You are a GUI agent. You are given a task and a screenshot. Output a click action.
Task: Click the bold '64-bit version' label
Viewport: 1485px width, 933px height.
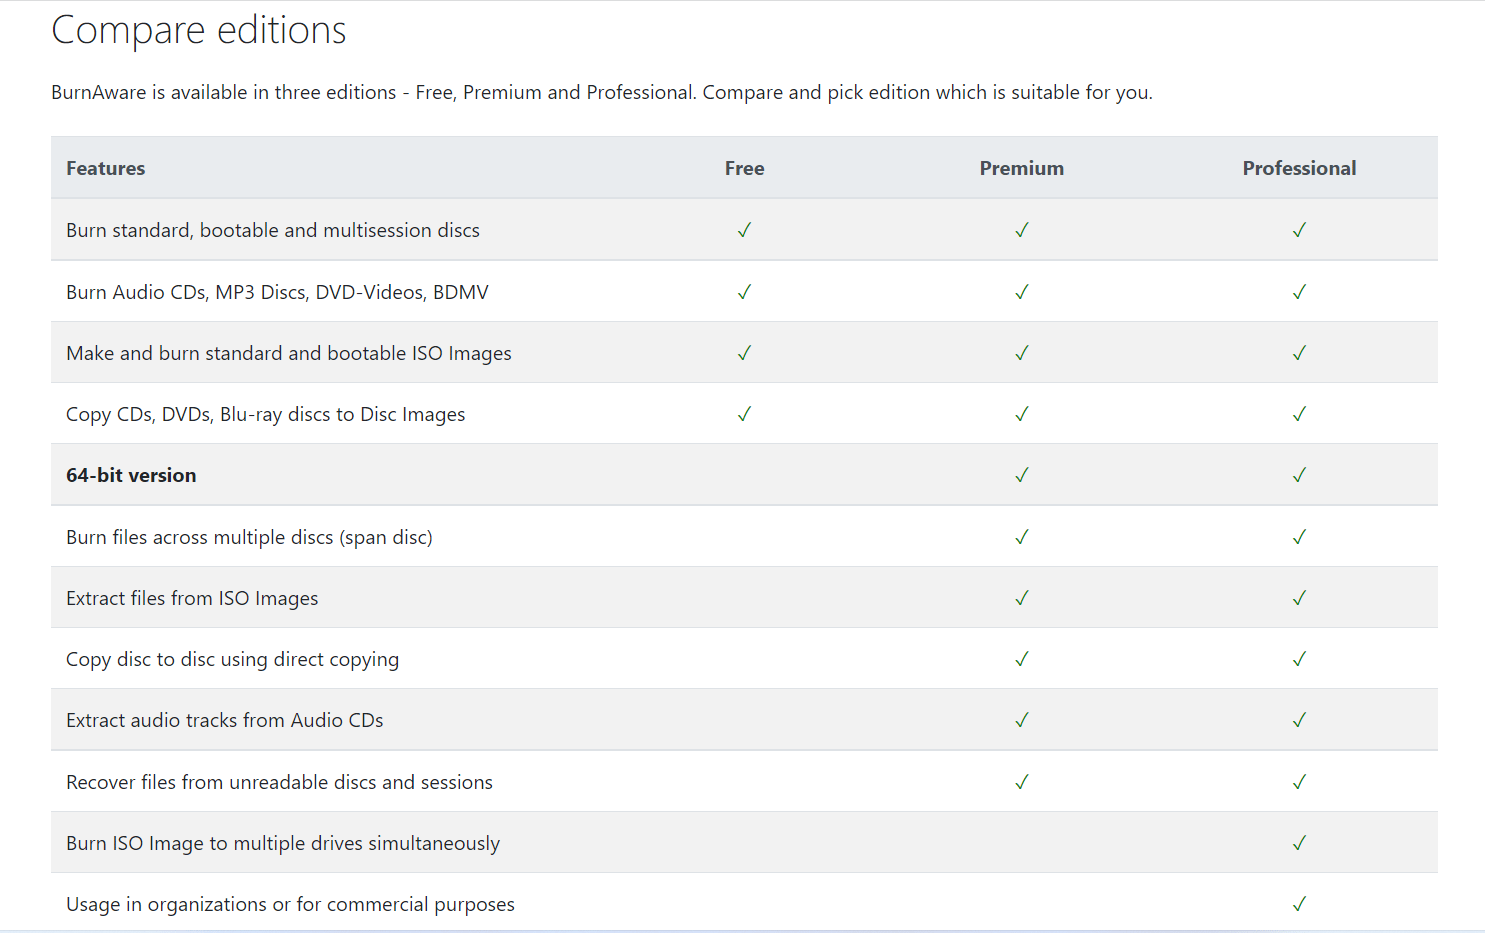click(x=131, y=475)
